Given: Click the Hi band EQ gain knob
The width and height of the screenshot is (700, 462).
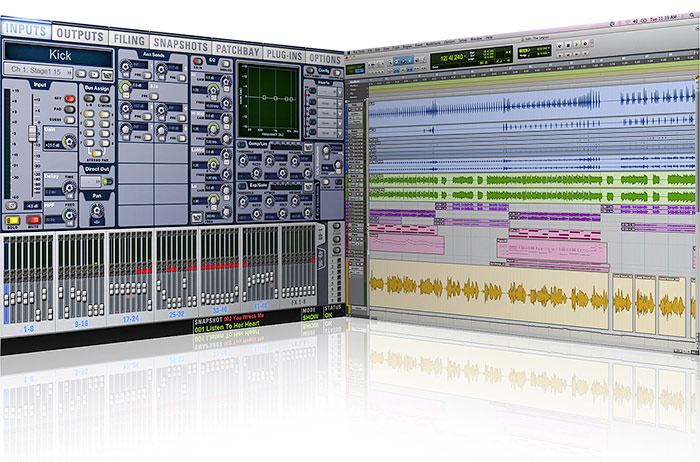Looking at the screenshot, I should coord(226,81).
